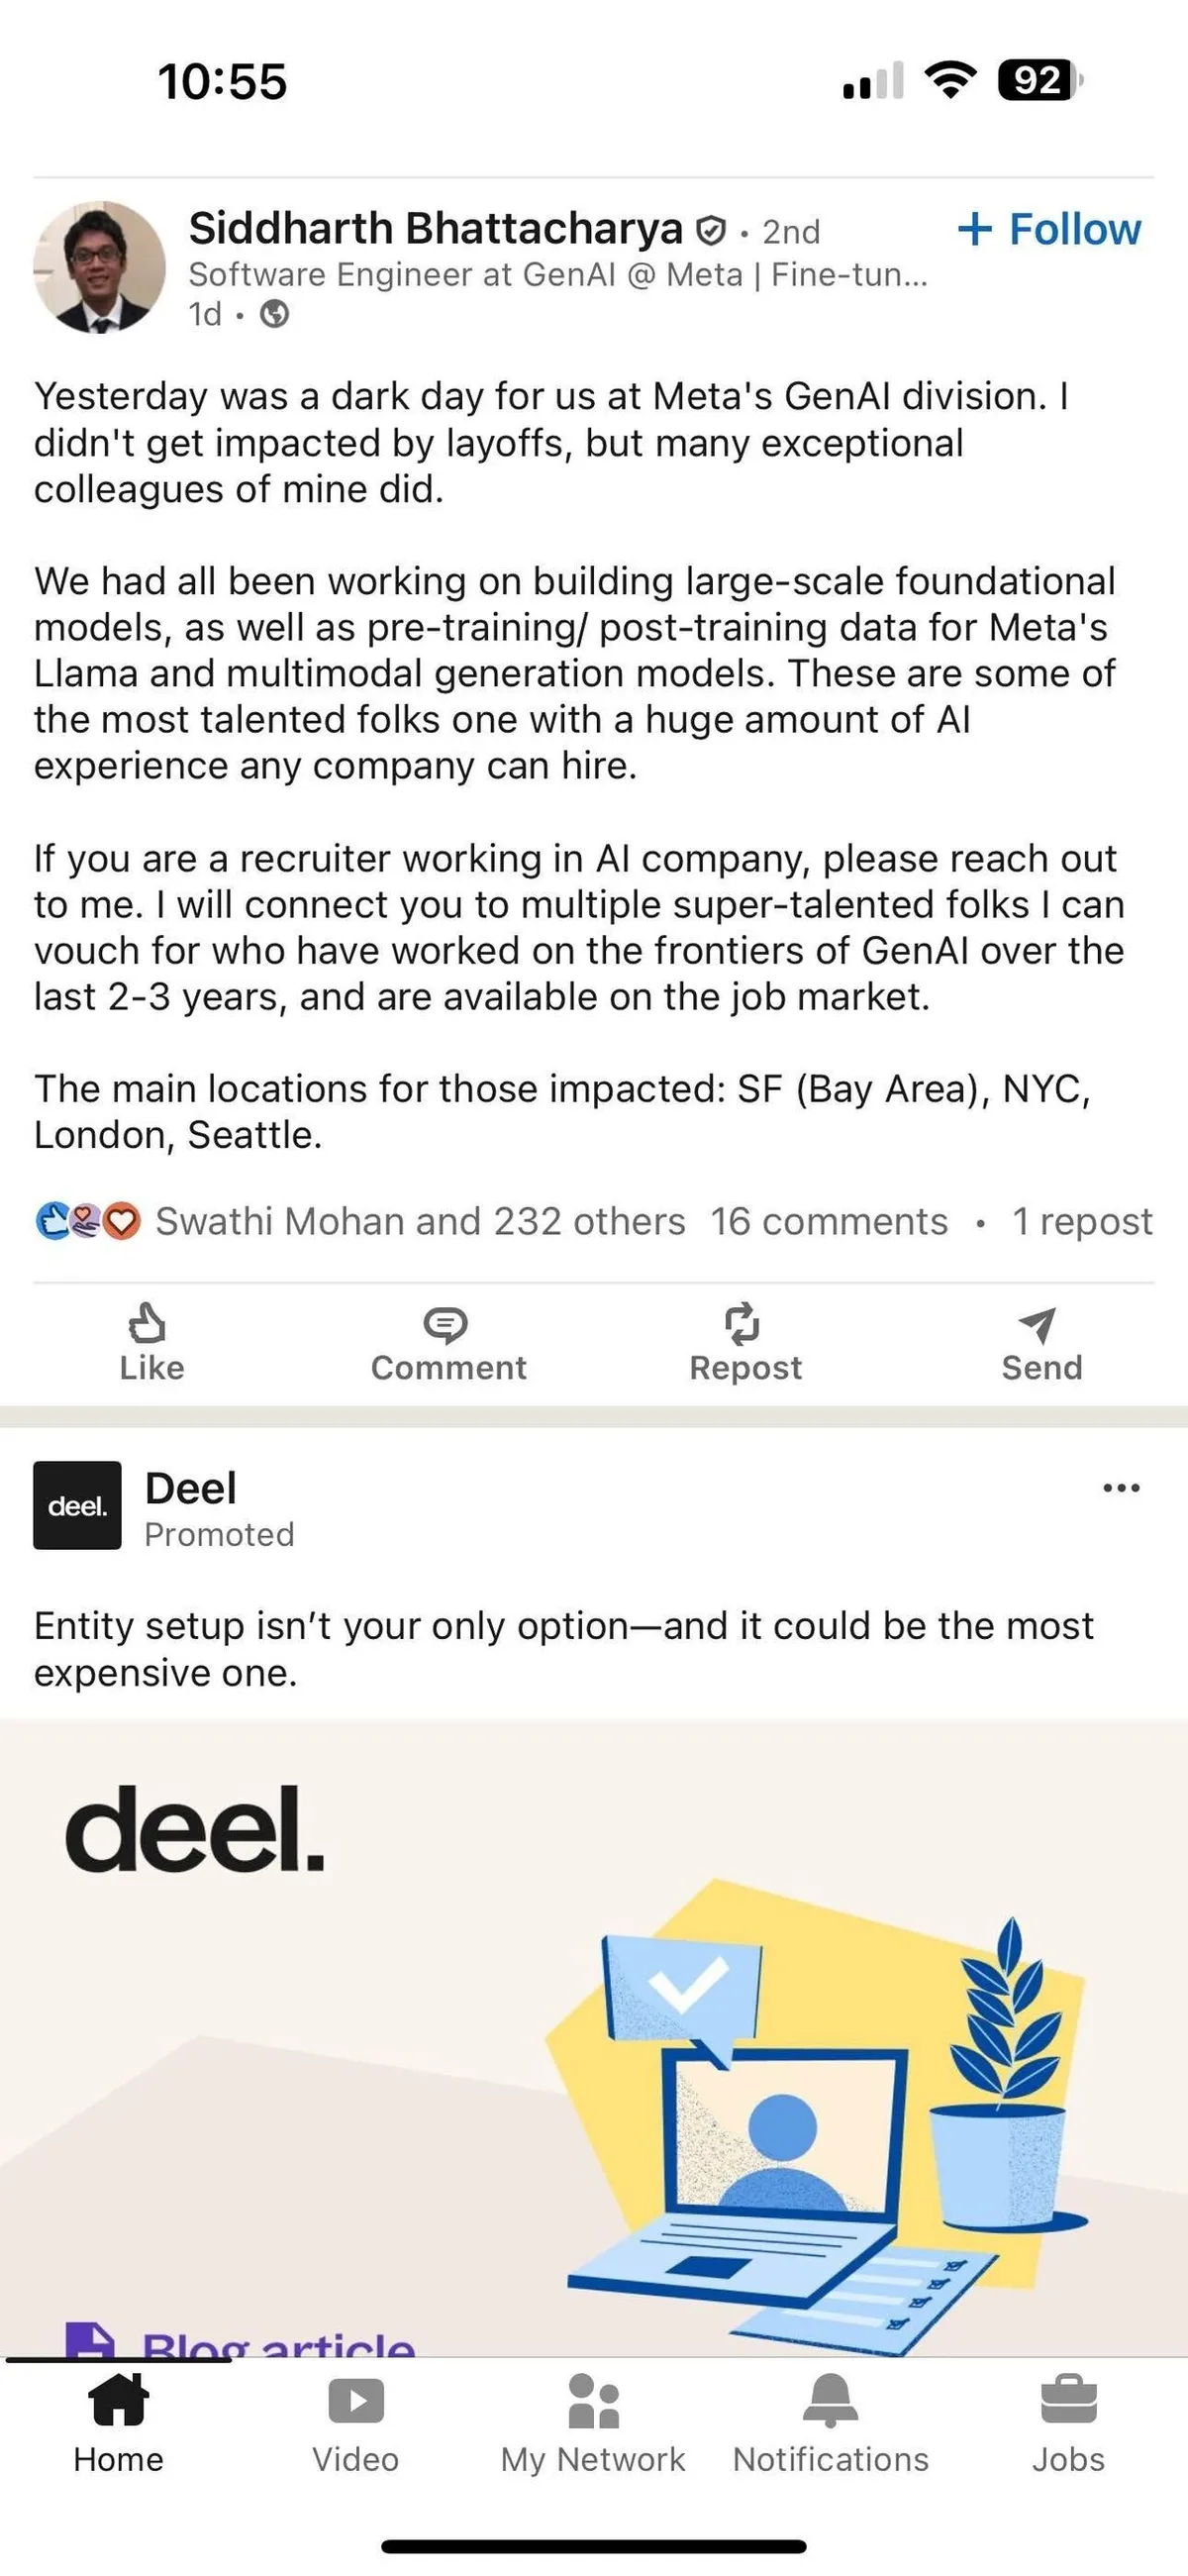View the 1 repost link
Viewport: 1188px width, 2576px height.
(1082, 1222)
